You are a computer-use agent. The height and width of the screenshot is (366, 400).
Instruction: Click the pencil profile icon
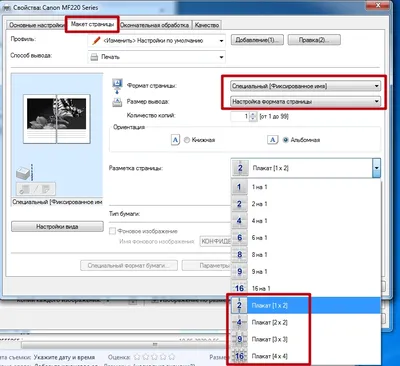pyautogui.click(x=96, y=41)
